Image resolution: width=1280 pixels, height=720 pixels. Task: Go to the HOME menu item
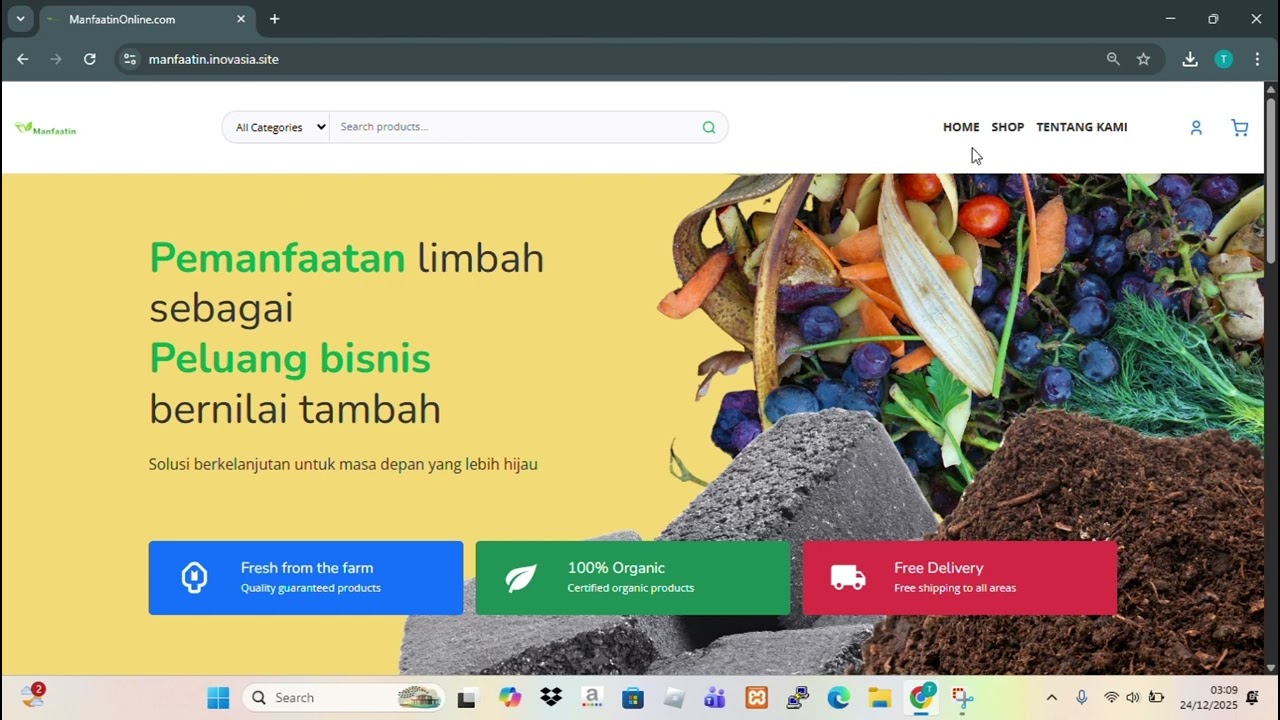pyautogui.click(x=961, y=127)
